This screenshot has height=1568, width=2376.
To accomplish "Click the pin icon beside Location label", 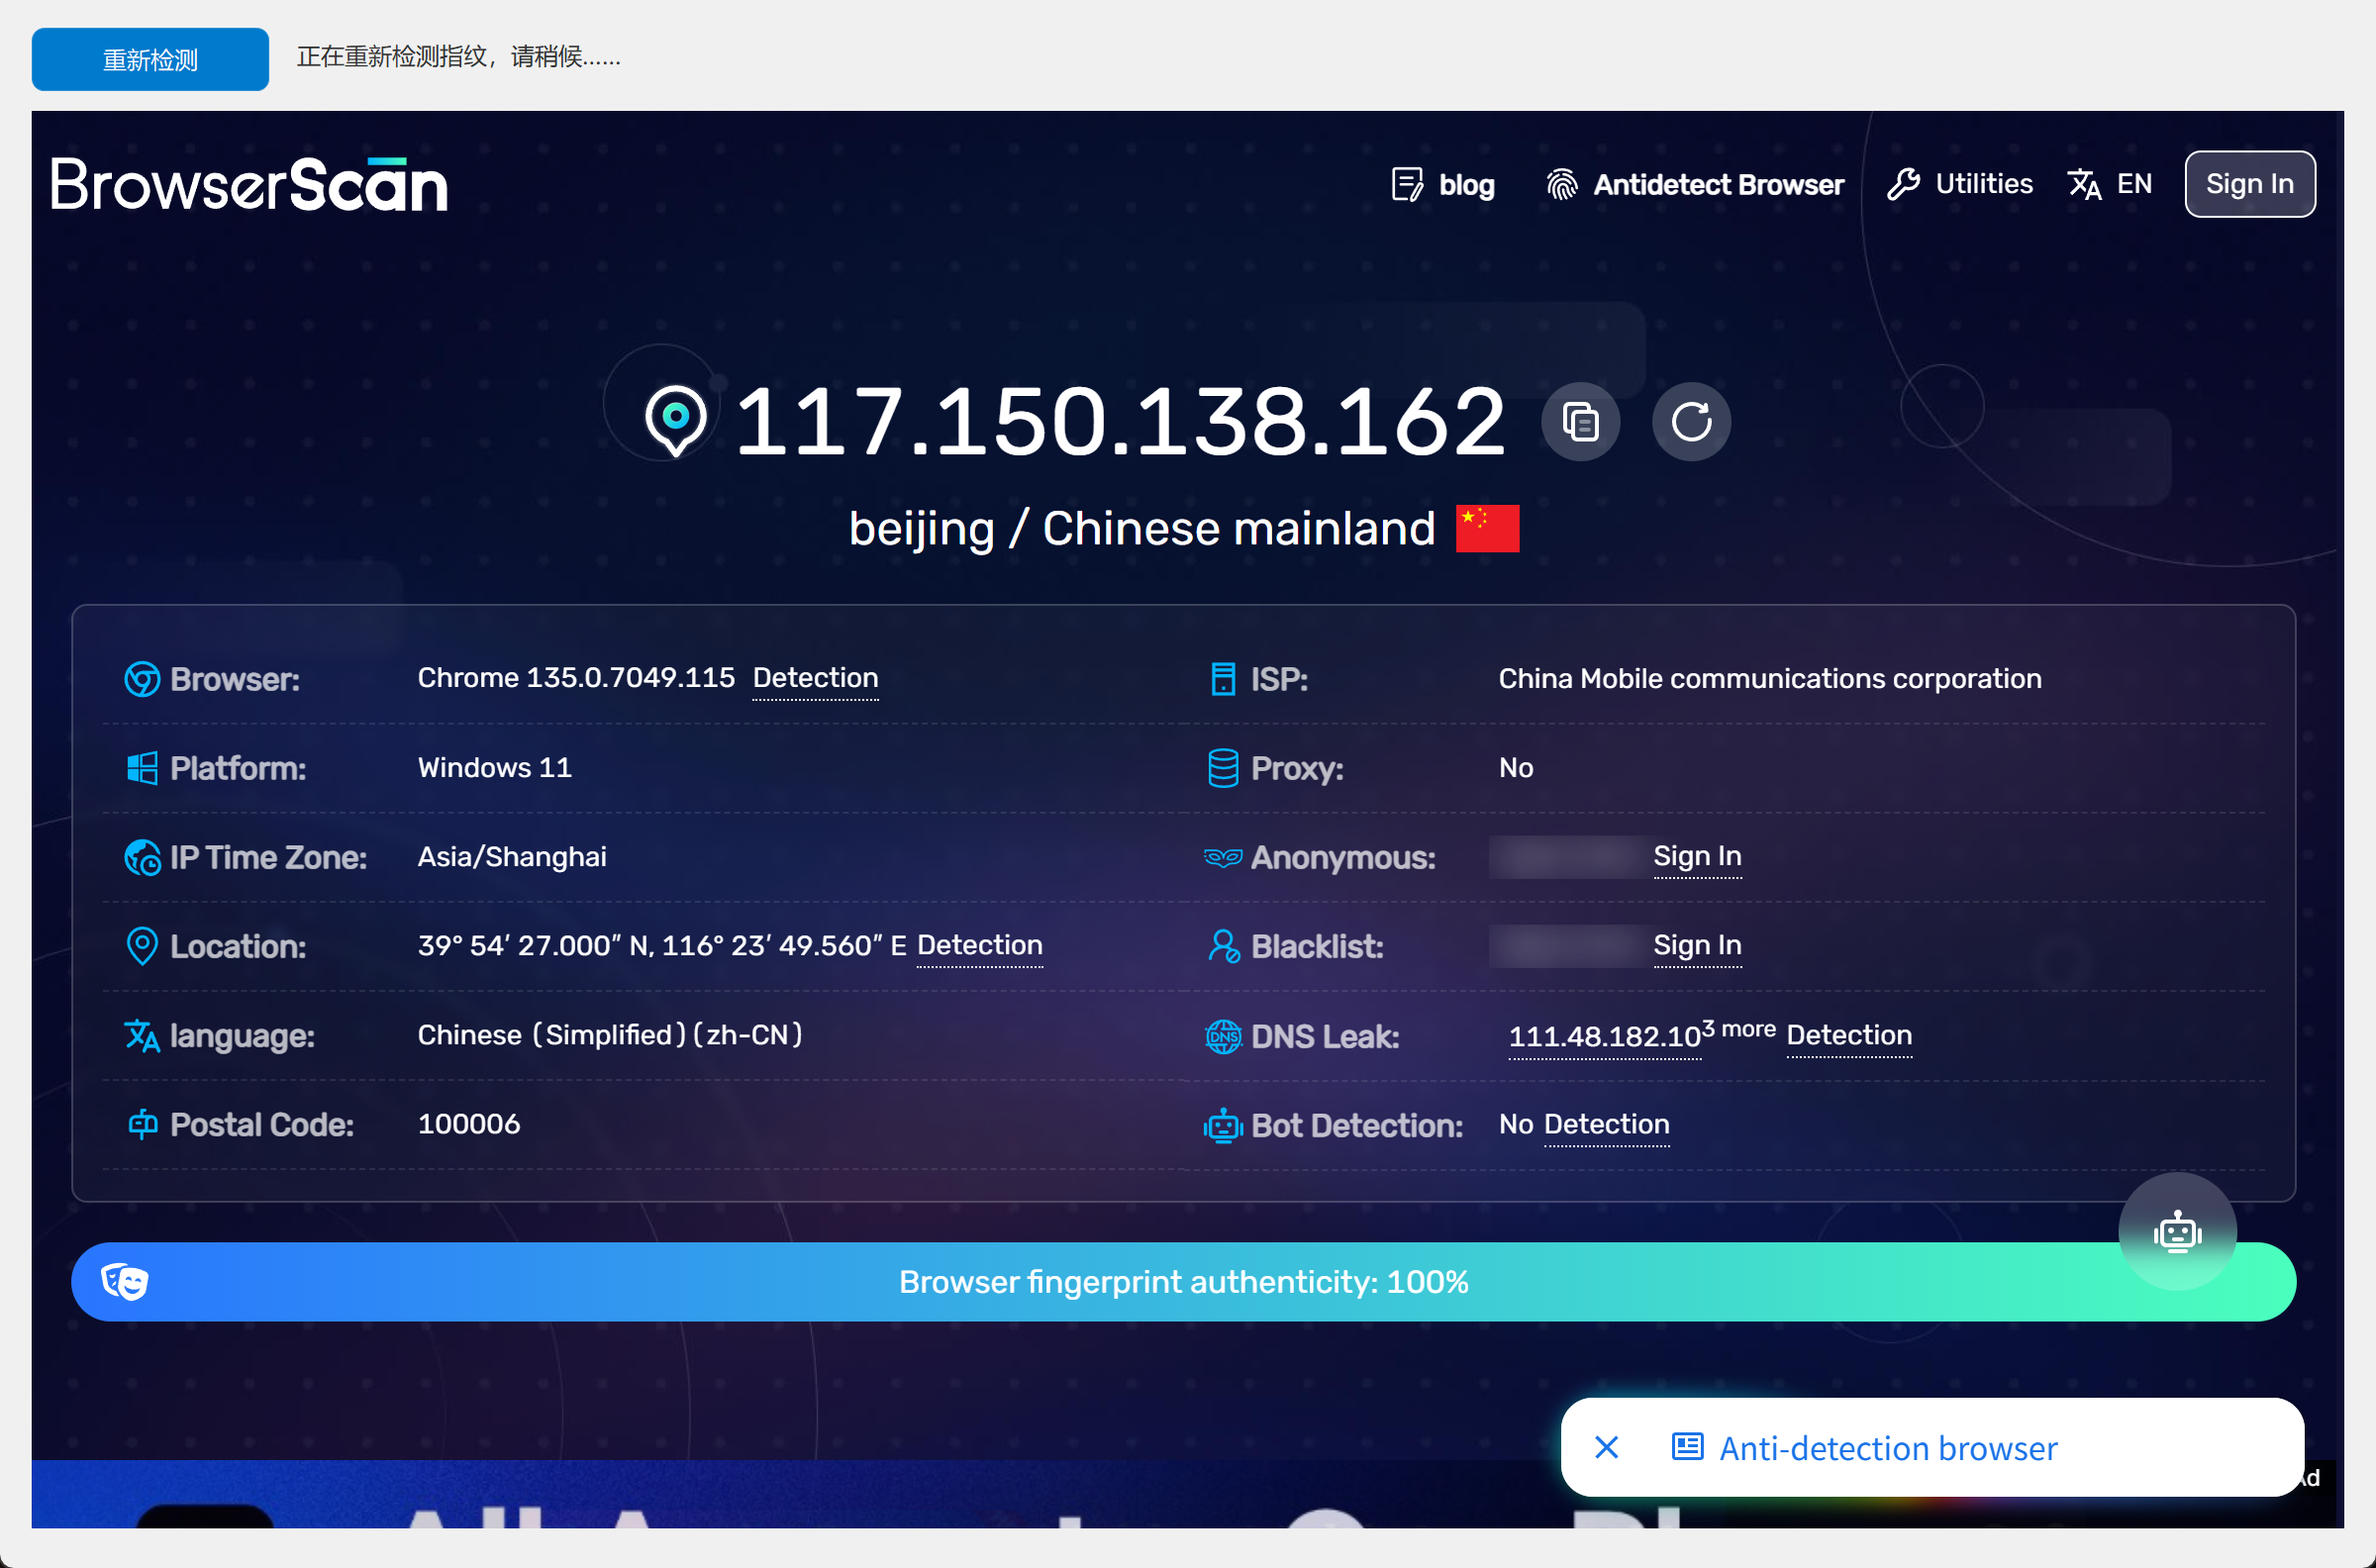I will 142,946.
